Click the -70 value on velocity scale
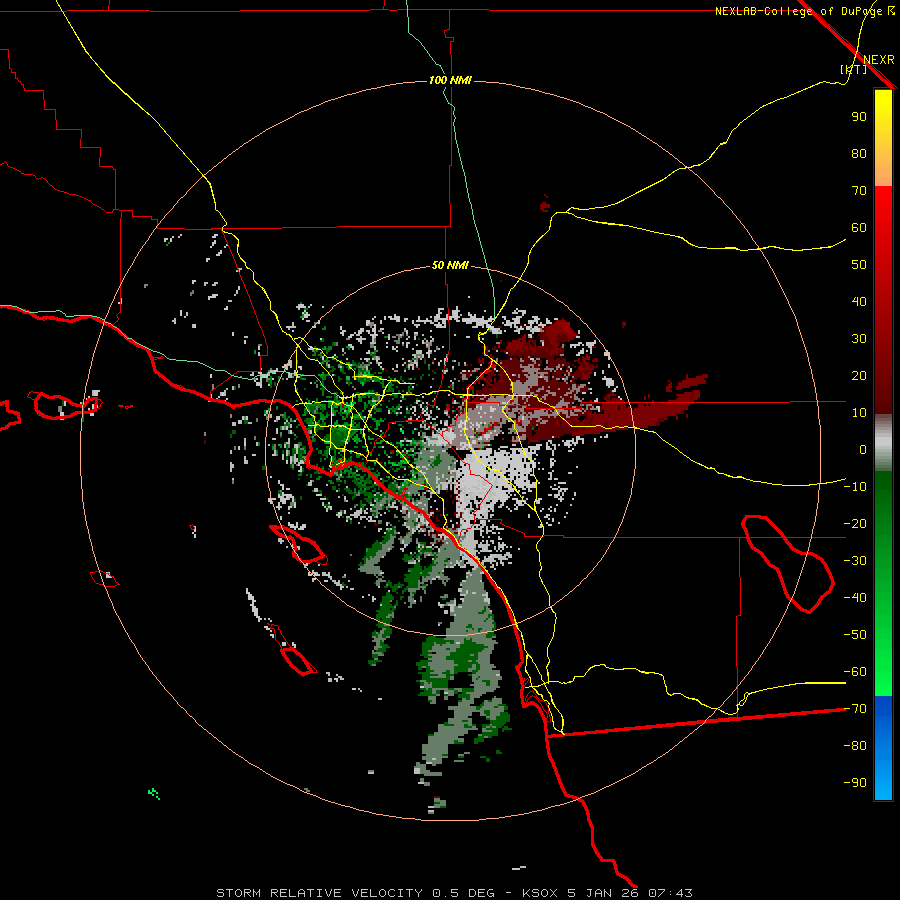The width and height of the screenshot is (900, 900). coord(855,709)
